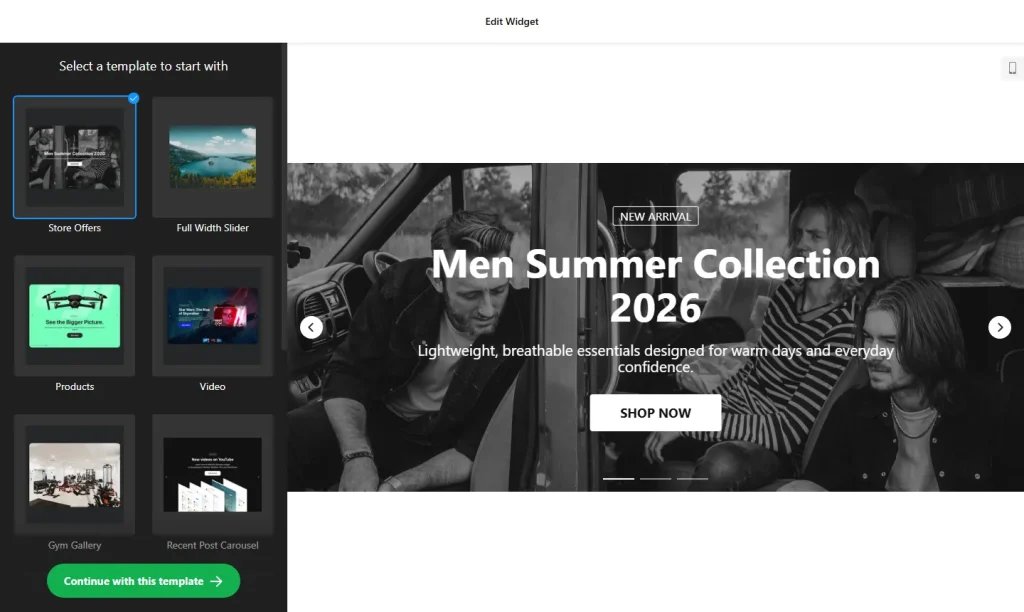This screenshot has width=1024, height=612.
Task: Select the Full Width Slider template thumbnail
Action: tap(212, 157)
